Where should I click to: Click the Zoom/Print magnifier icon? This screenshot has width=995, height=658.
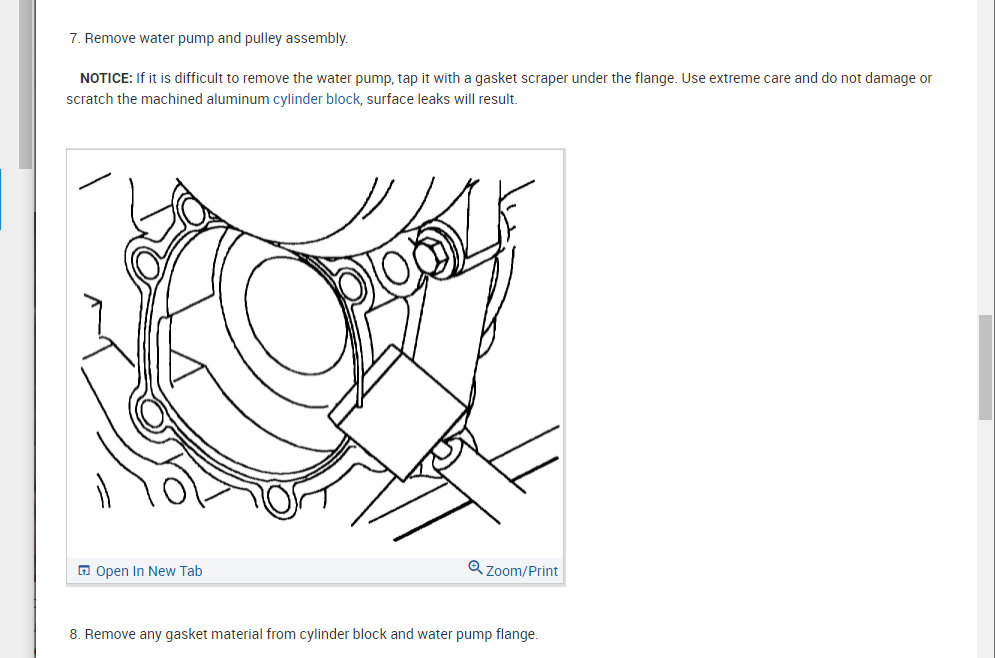point(475,567)
